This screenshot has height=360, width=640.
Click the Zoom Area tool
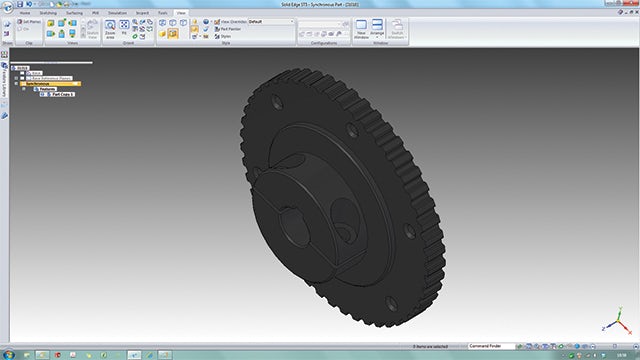(x=110, y=29)
